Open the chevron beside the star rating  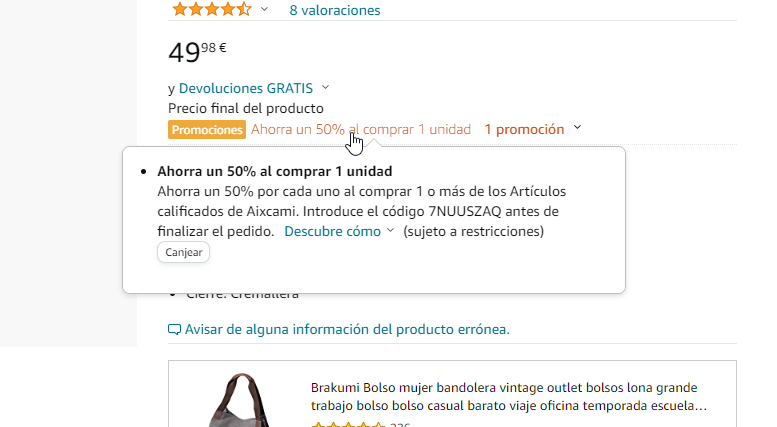click(264, 9)
